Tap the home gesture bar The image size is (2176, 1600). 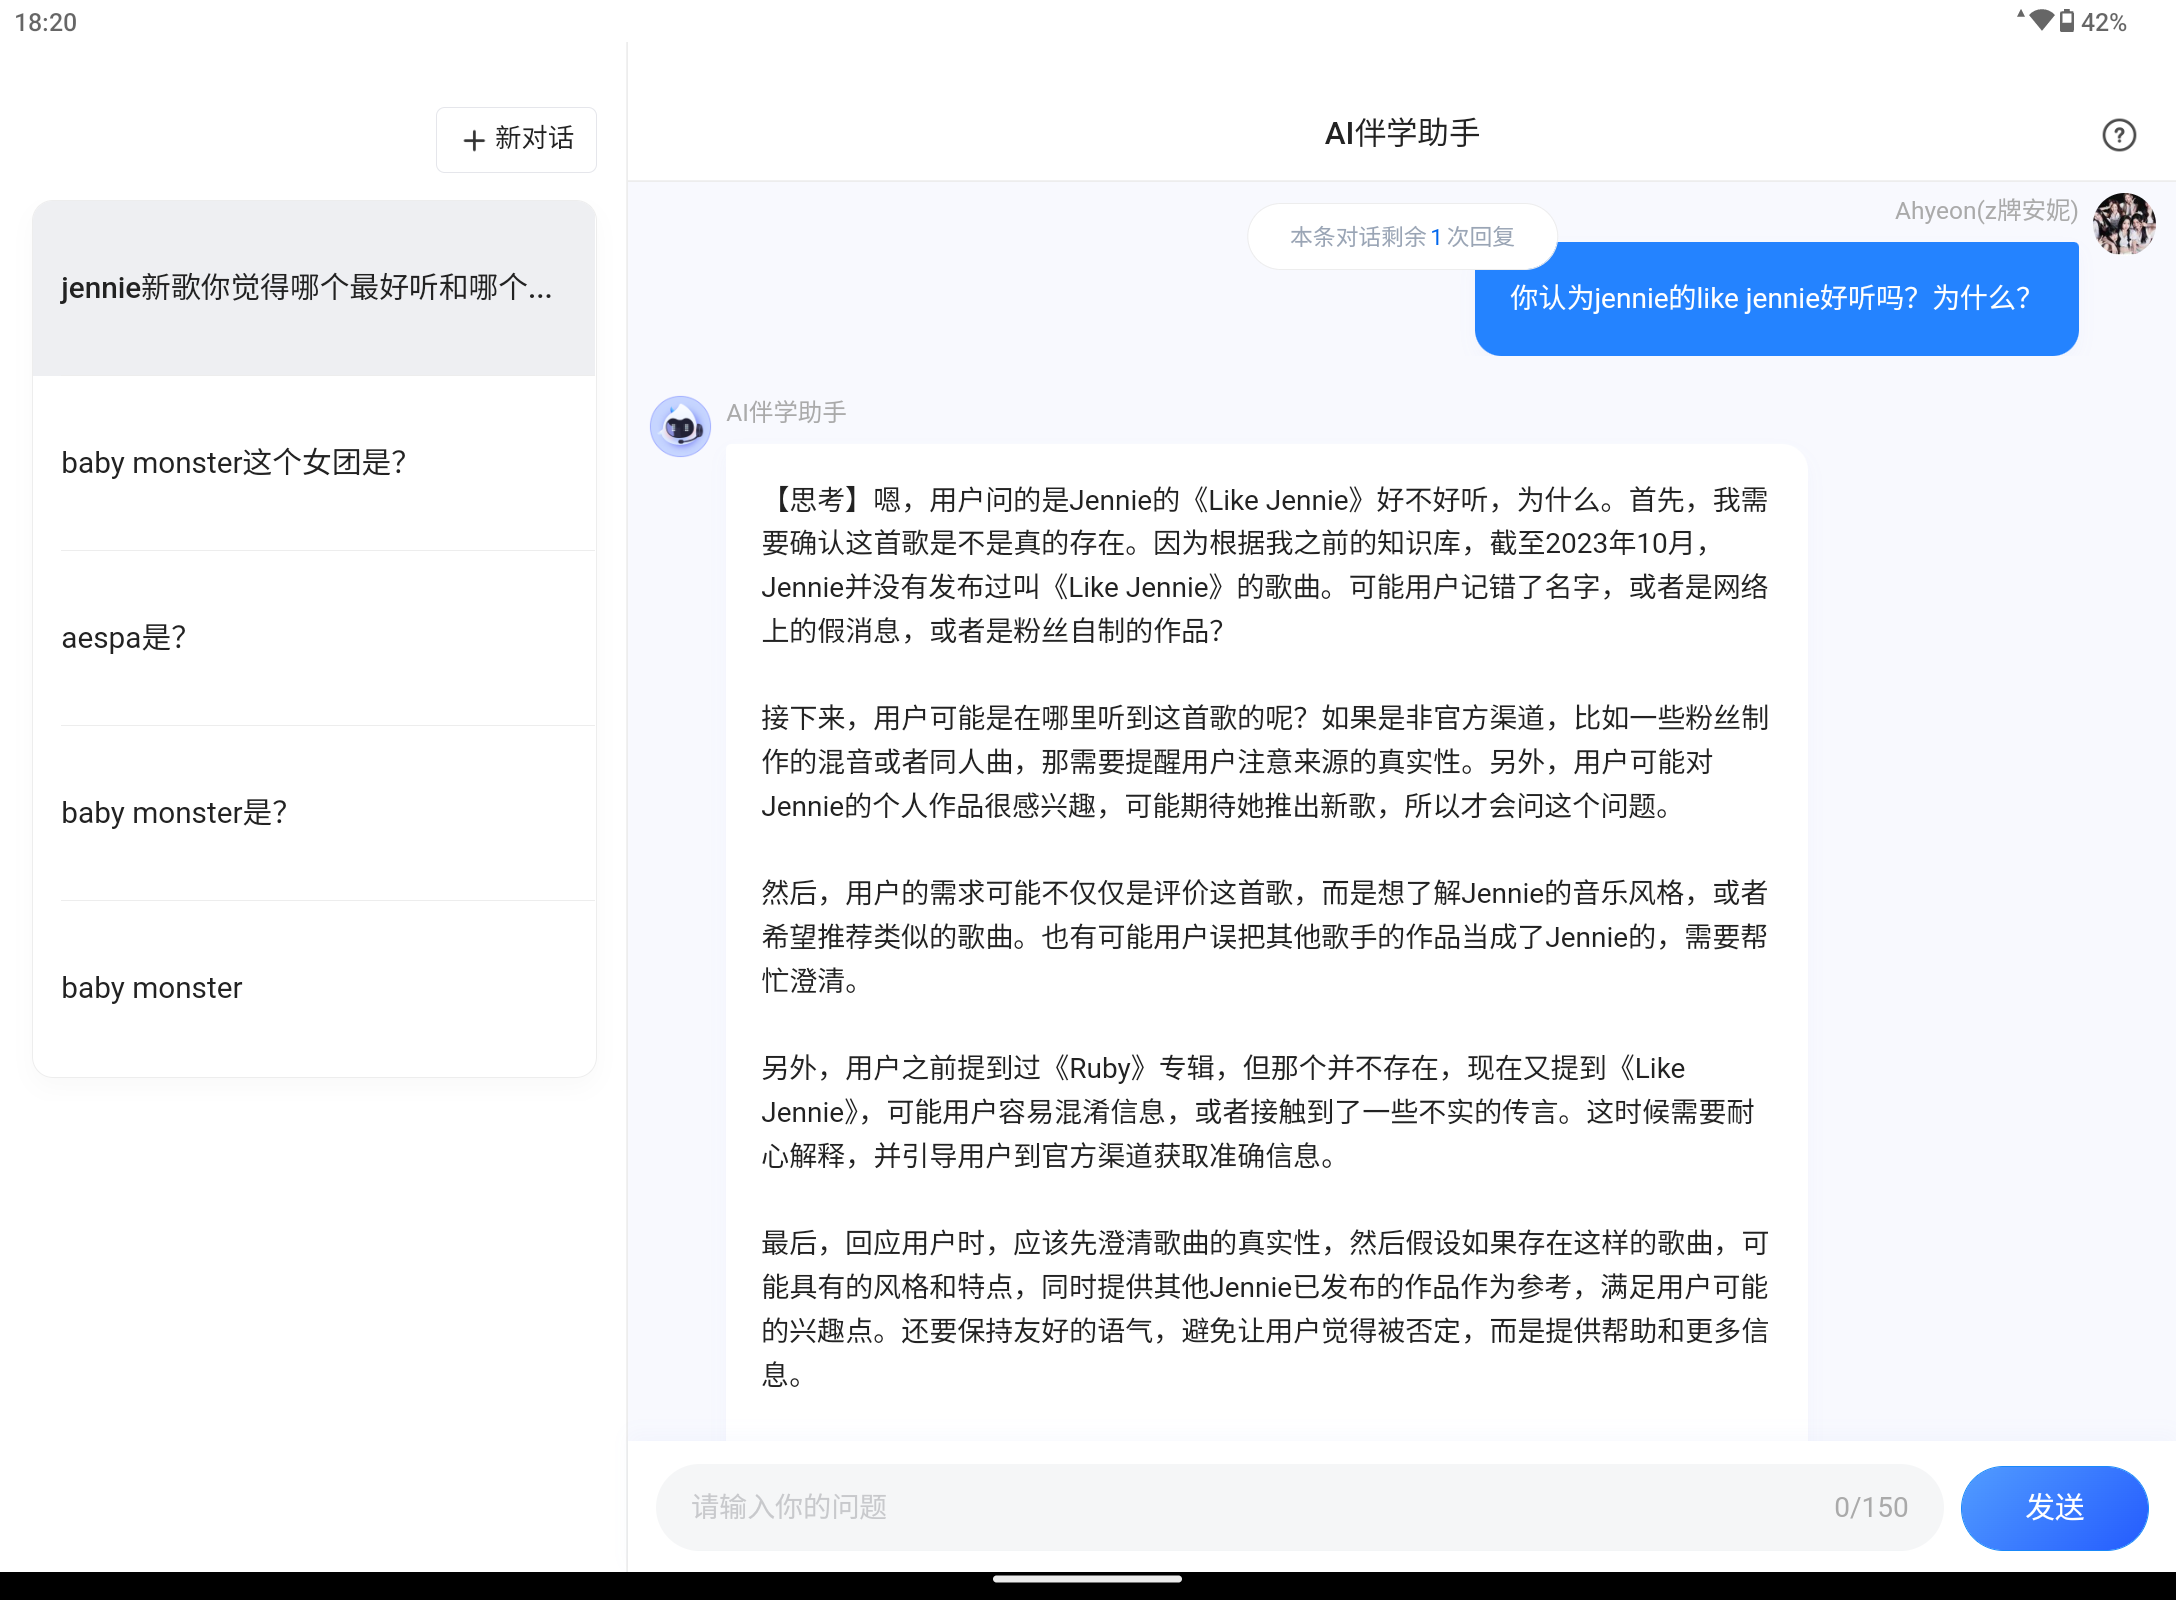coord(1088,1580)
